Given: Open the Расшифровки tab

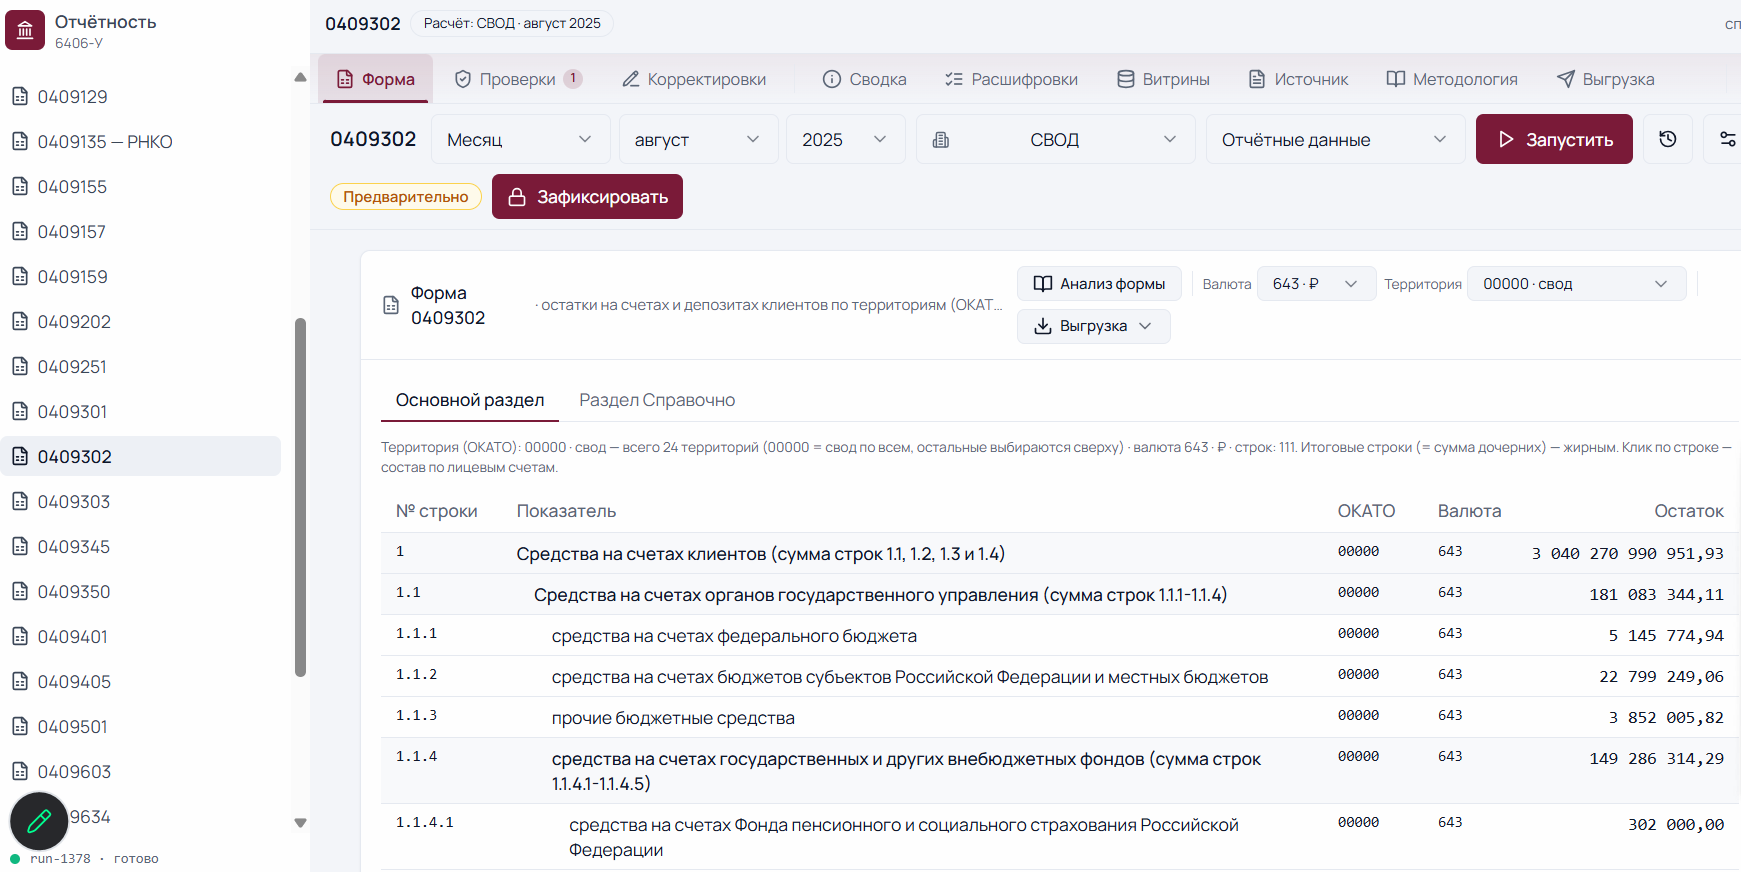Looking at the screenshot, I should pyautogui.click(x=1011, y=79).
